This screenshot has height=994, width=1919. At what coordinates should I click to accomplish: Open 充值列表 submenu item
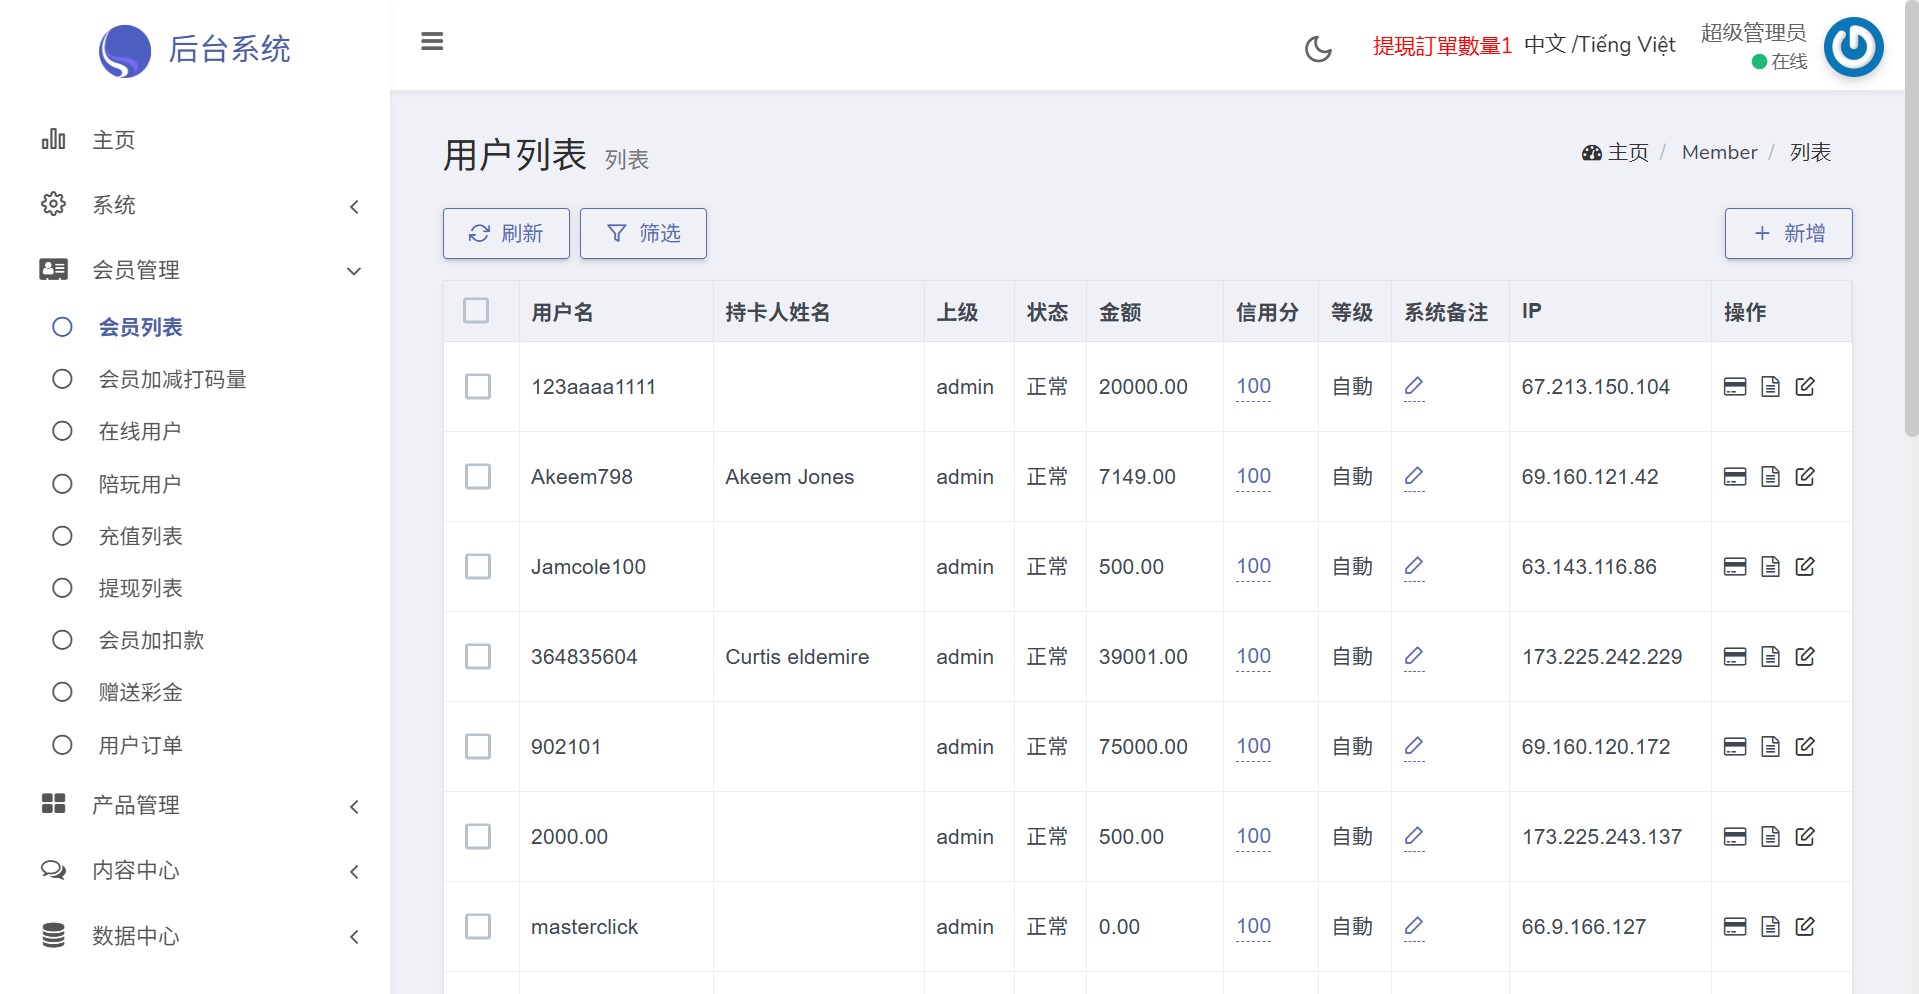140,537
